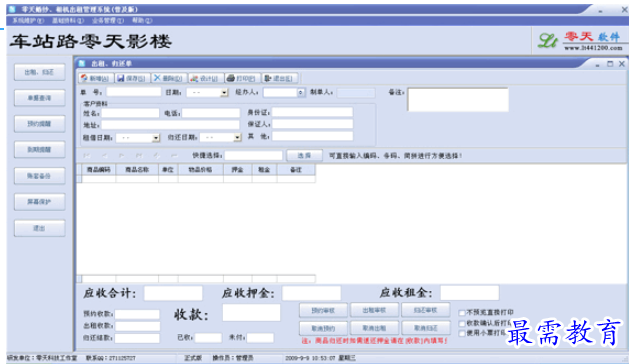Click the 取消预约 button

323,328
